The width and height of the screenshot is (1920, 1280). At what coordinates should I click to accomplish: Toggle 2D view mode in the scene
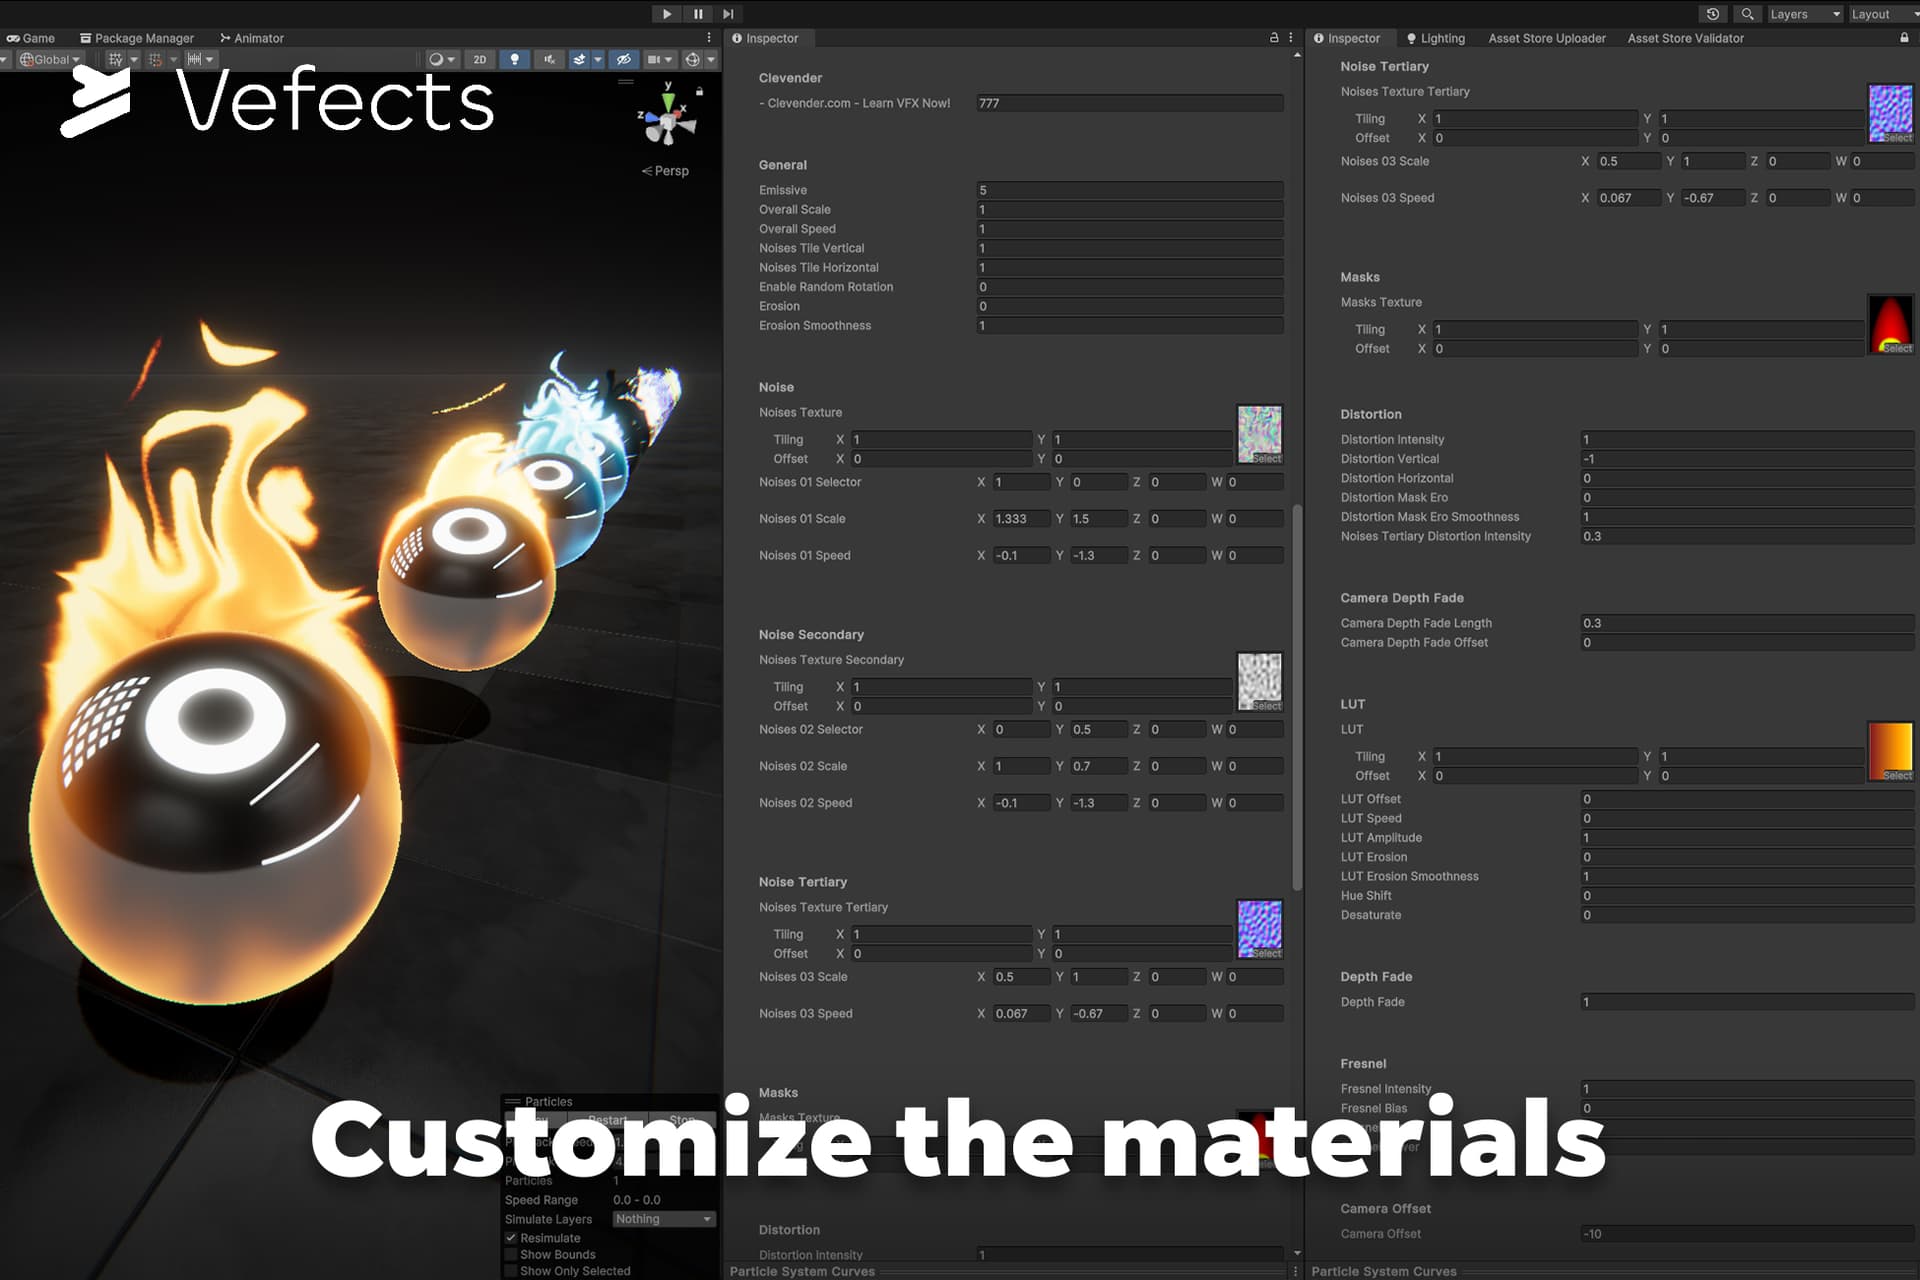480,60
